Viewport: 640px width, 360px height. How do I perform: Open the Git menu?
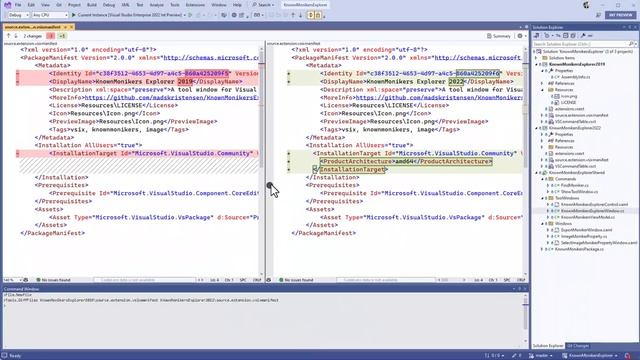click(59, 5)
